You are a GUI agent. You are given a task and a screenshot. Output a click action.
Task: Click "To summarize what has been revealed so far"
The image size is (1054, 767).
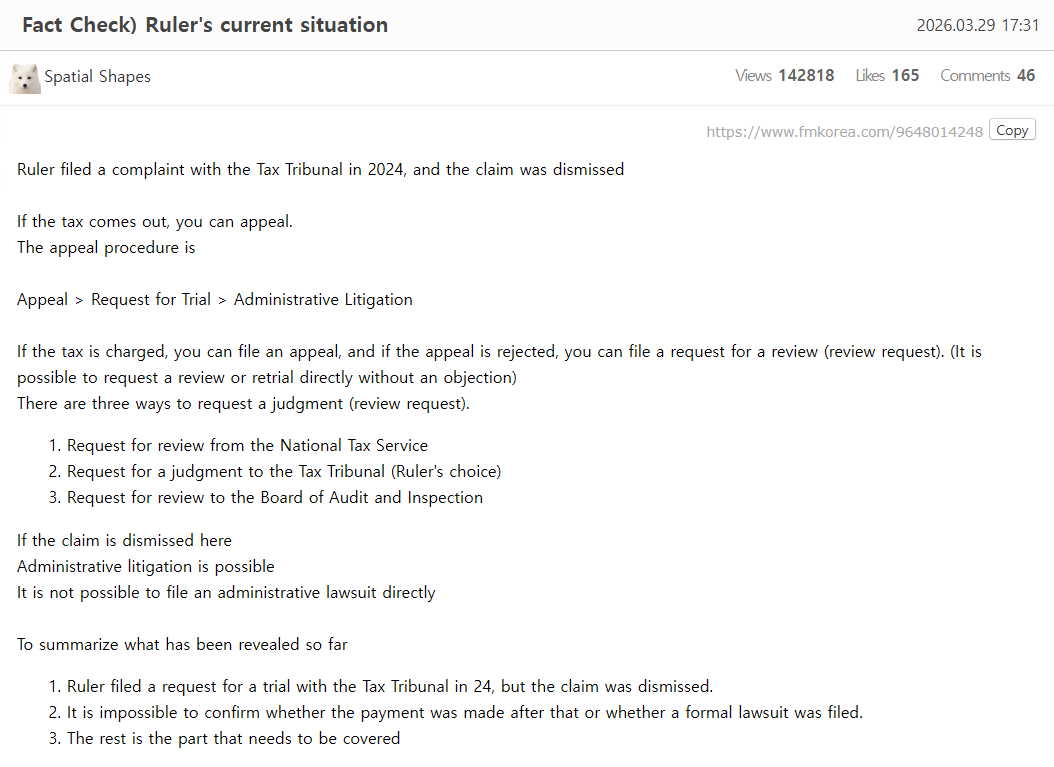pyautogui.click(x=182, y=645)
